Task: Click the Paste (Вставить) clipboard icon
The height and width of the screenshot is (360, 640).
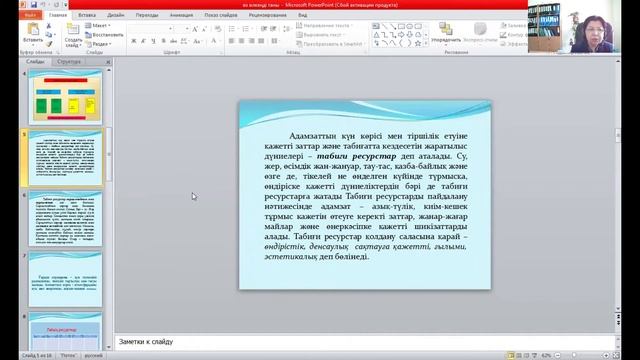Action: tap(33, 30)
